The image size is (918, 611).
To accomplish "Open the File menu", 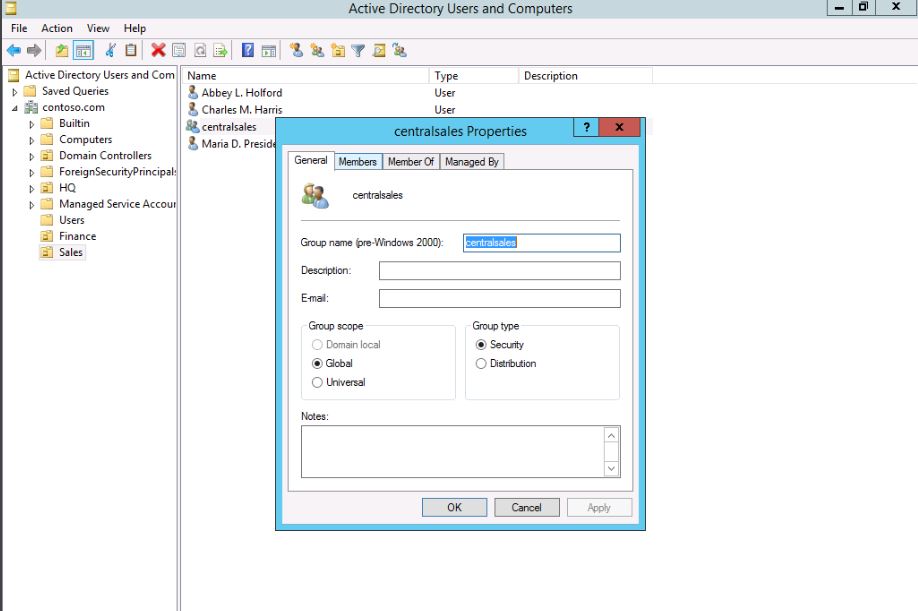I will [19, 28].
